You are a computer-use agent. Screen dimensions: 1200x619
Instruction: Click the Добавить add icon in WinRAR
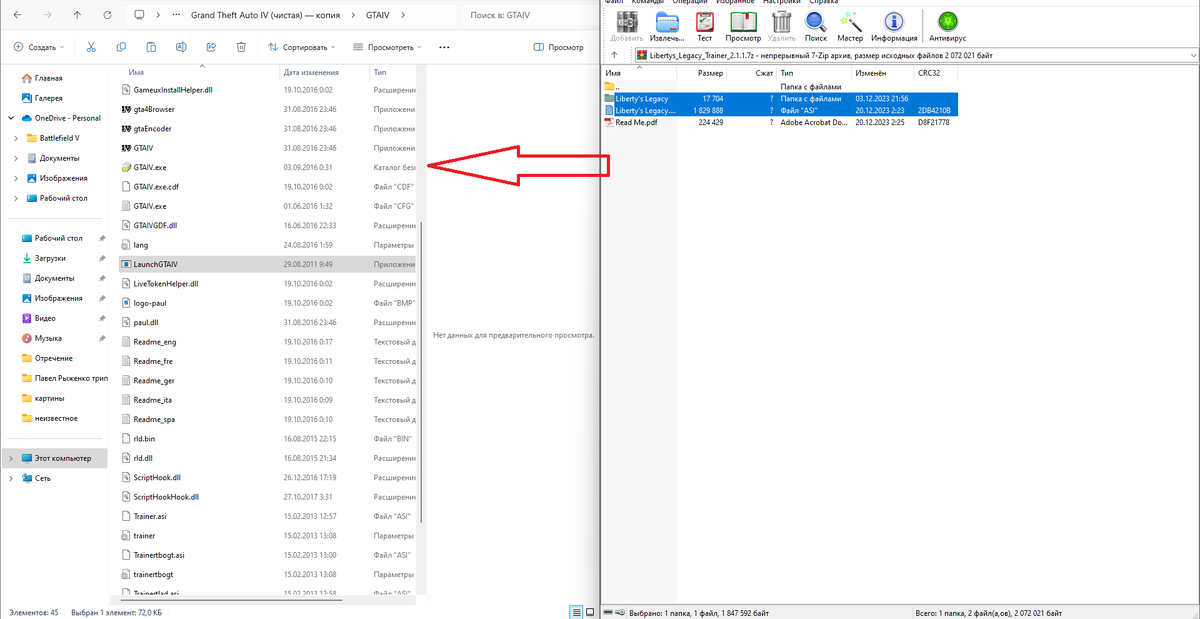[627, 25]
